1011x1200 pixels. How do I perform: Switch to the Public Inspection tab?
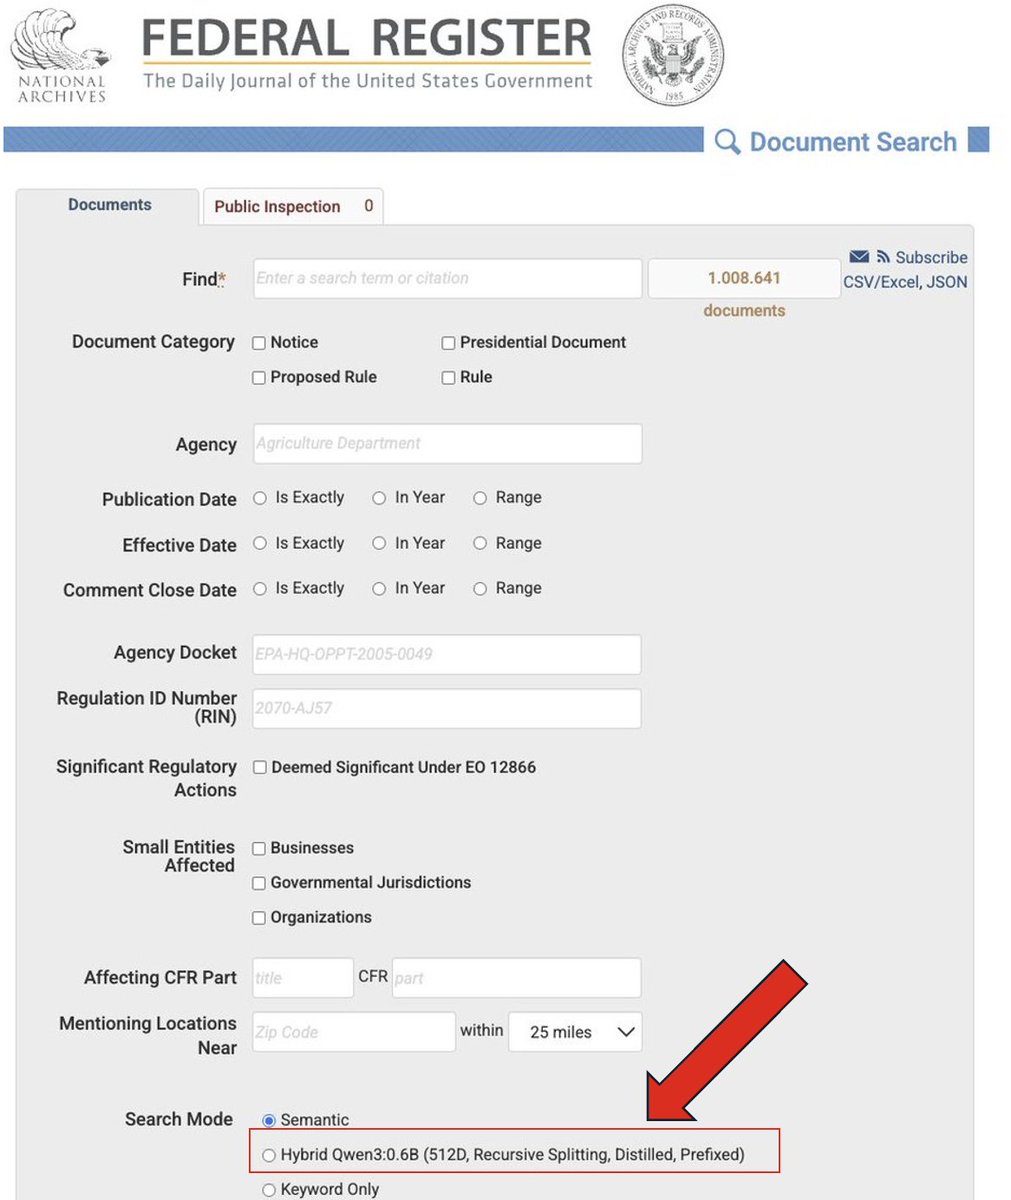pos(293,206)
